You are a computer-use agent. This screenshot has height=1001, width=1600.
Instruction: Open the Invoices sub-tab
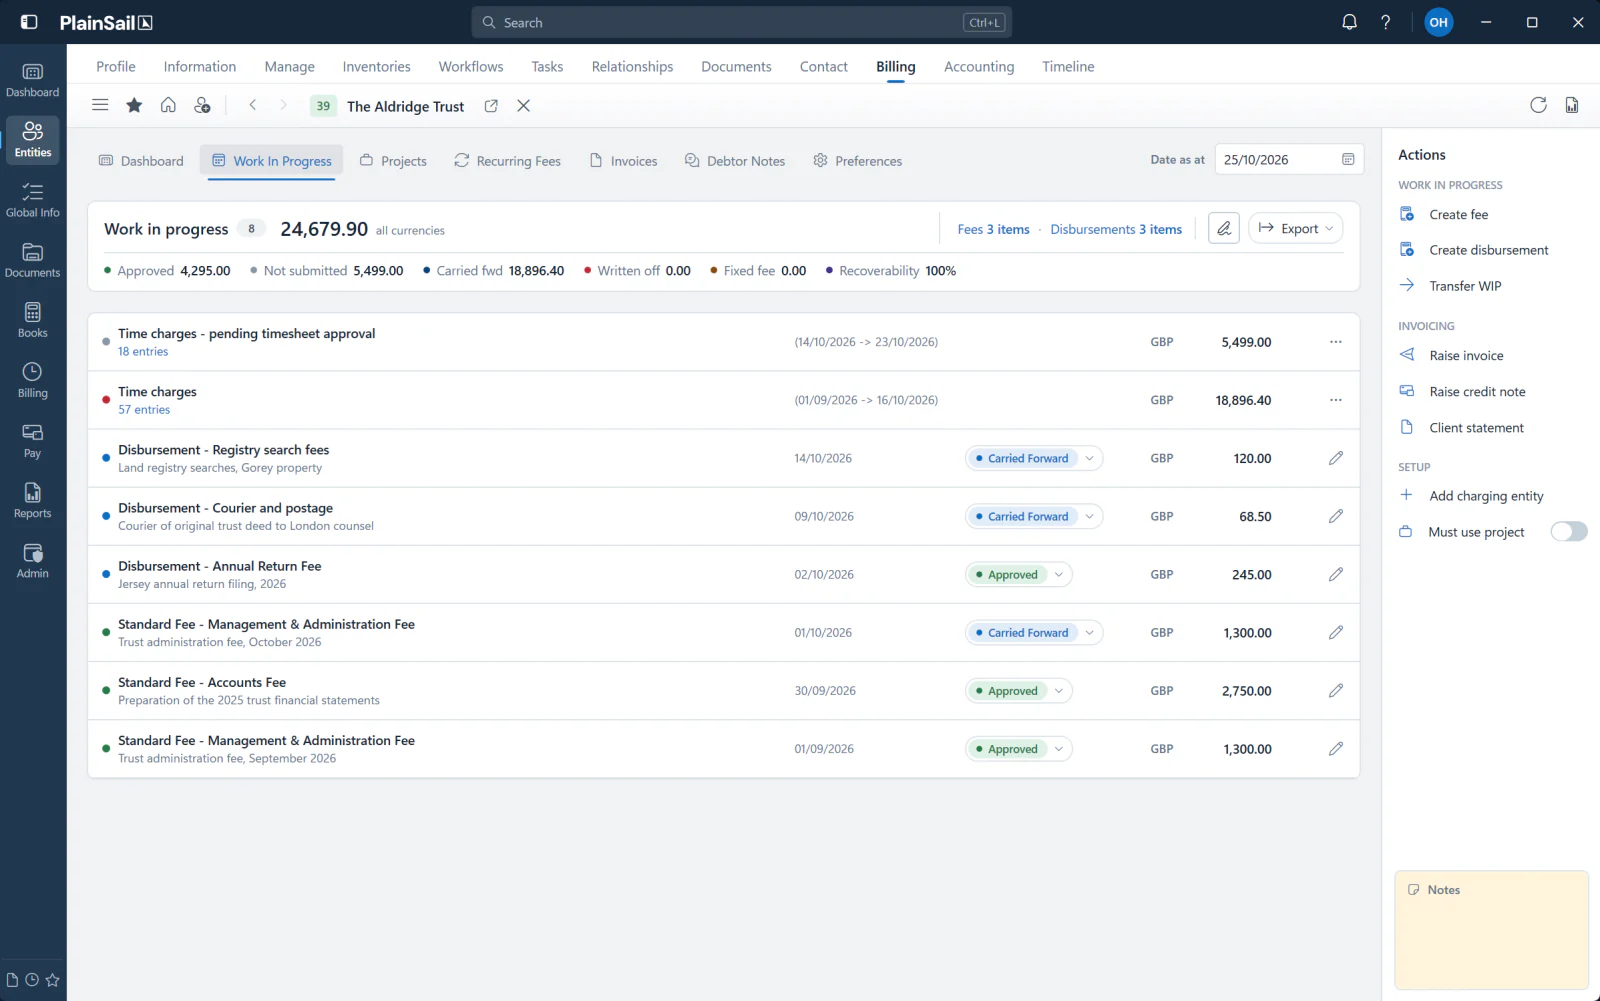623,161
